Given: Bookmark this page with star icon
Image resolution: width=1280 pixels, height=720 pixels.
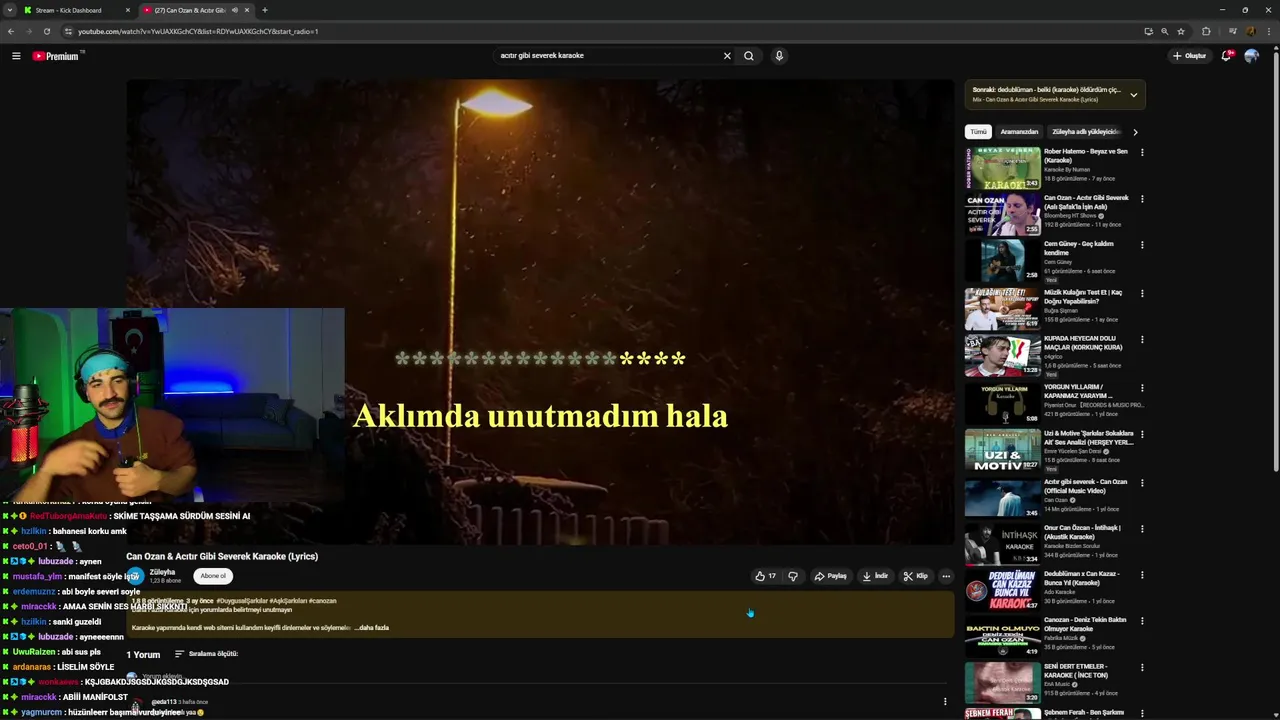Looking at the screenshot, I should click(x=1181, y=31).
